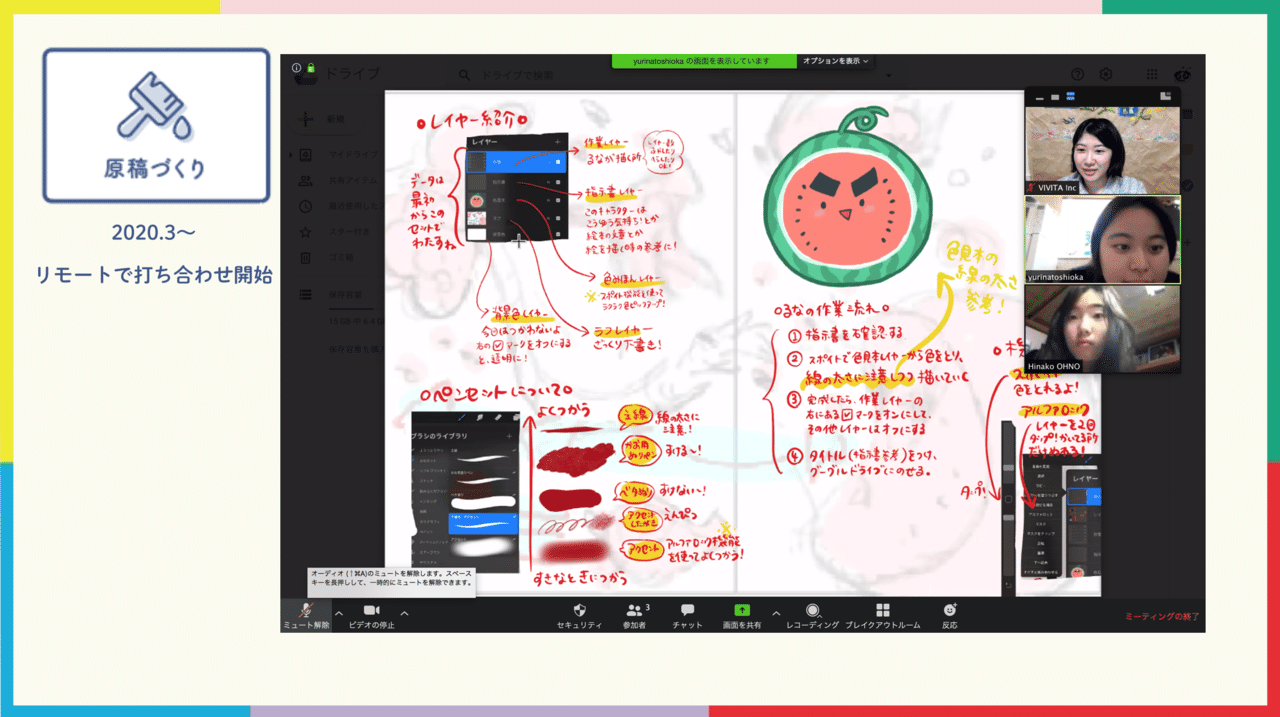Select the VIVITA Inc video thumbnail

[1102, 149]
